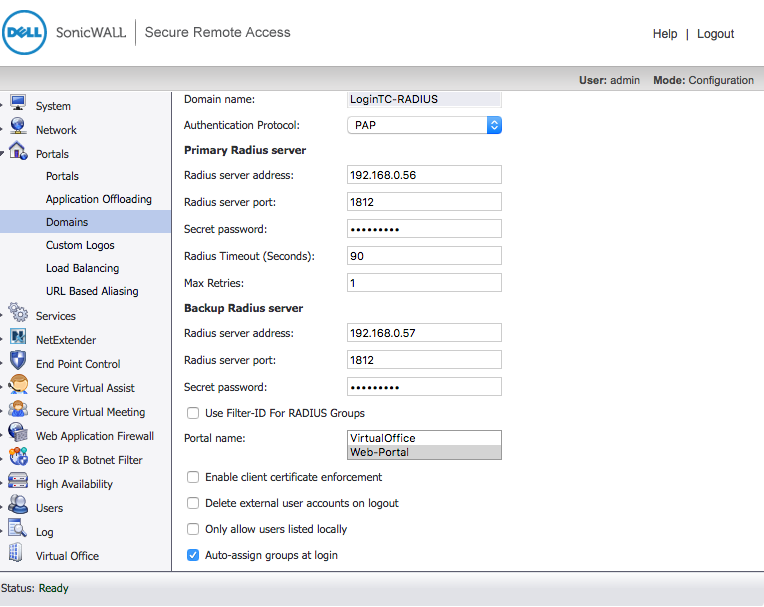Click the NetExtender icon
The image size is (764, 607).
(18, 337)
